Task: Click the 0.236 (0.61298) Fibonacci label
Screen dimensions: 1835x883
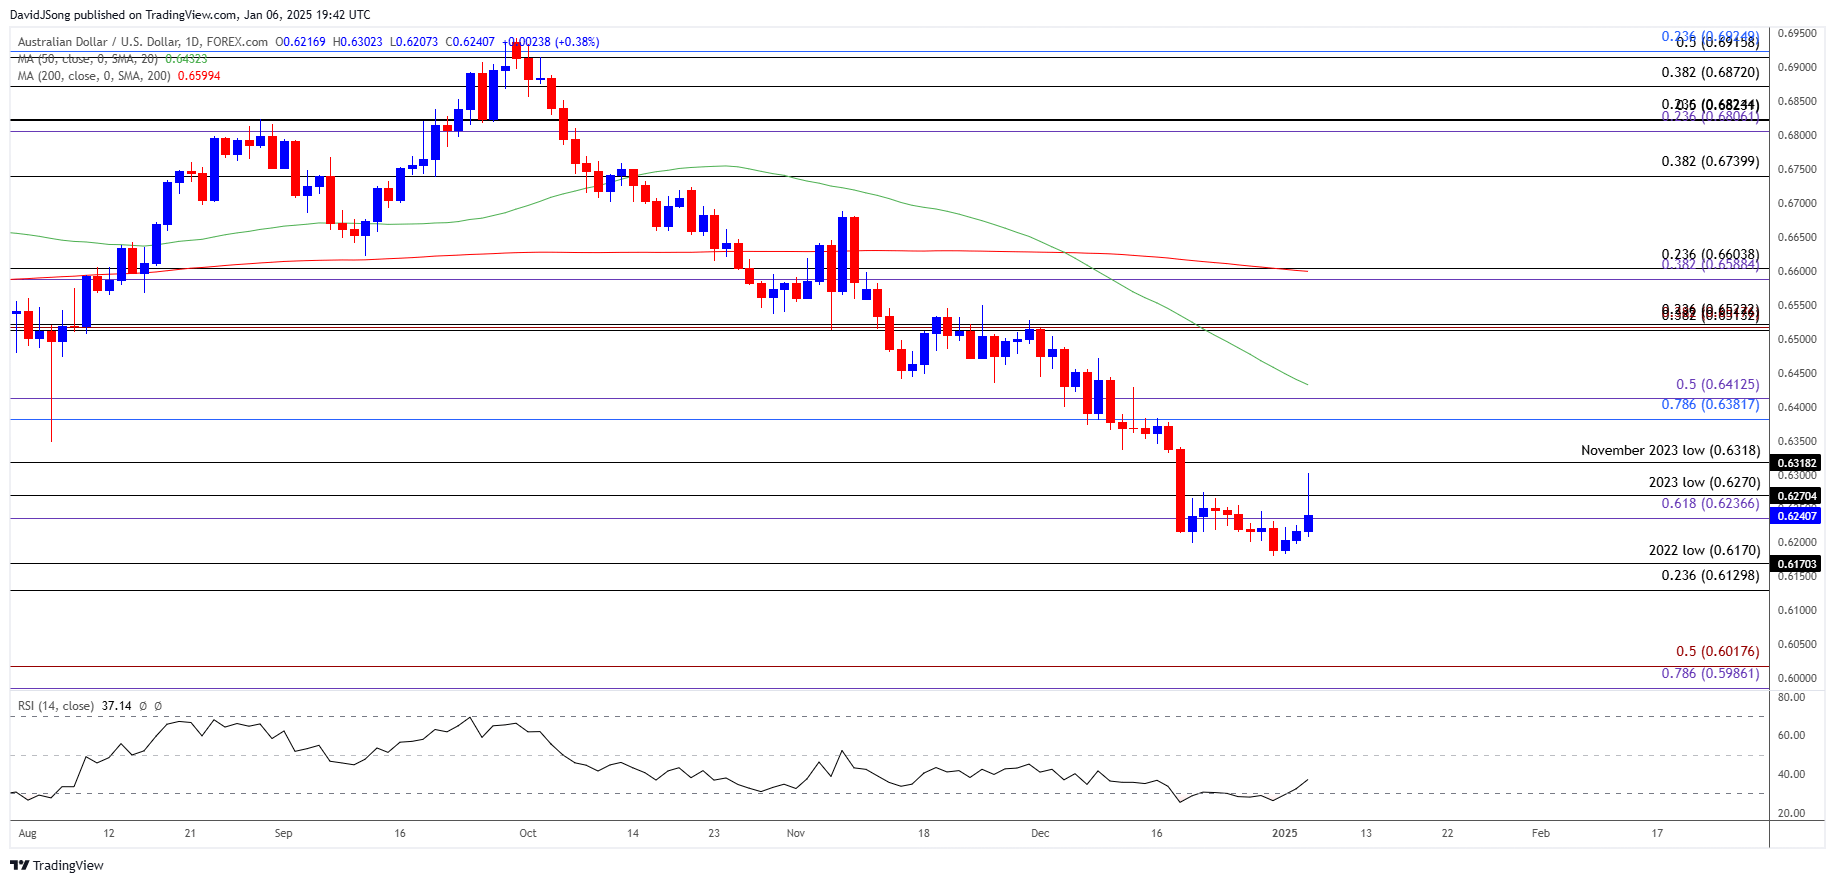Action: (x=1710, y=575)
